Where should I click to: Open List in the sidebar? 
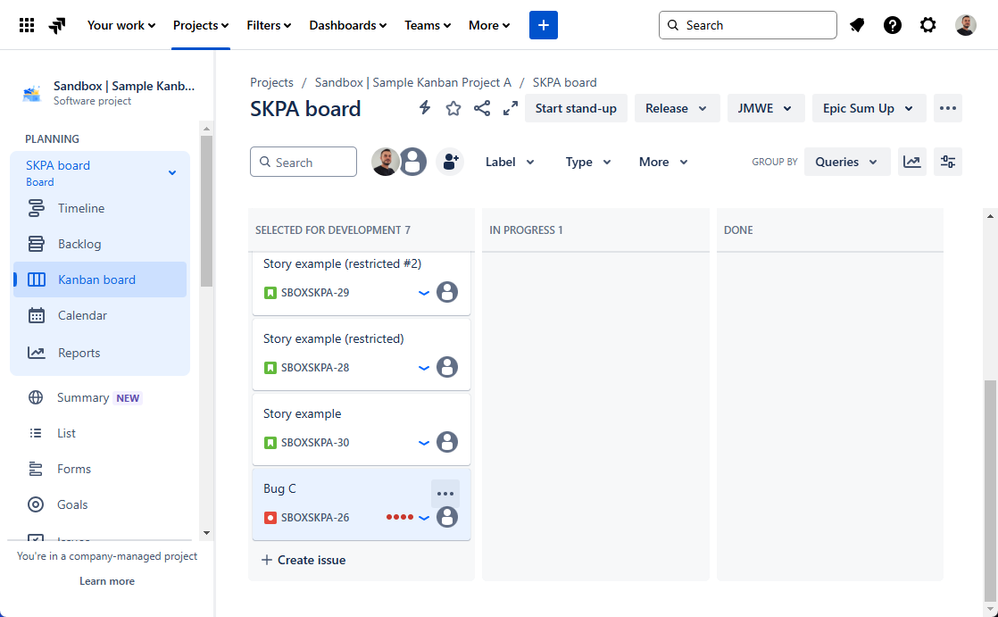click(100, 433)
